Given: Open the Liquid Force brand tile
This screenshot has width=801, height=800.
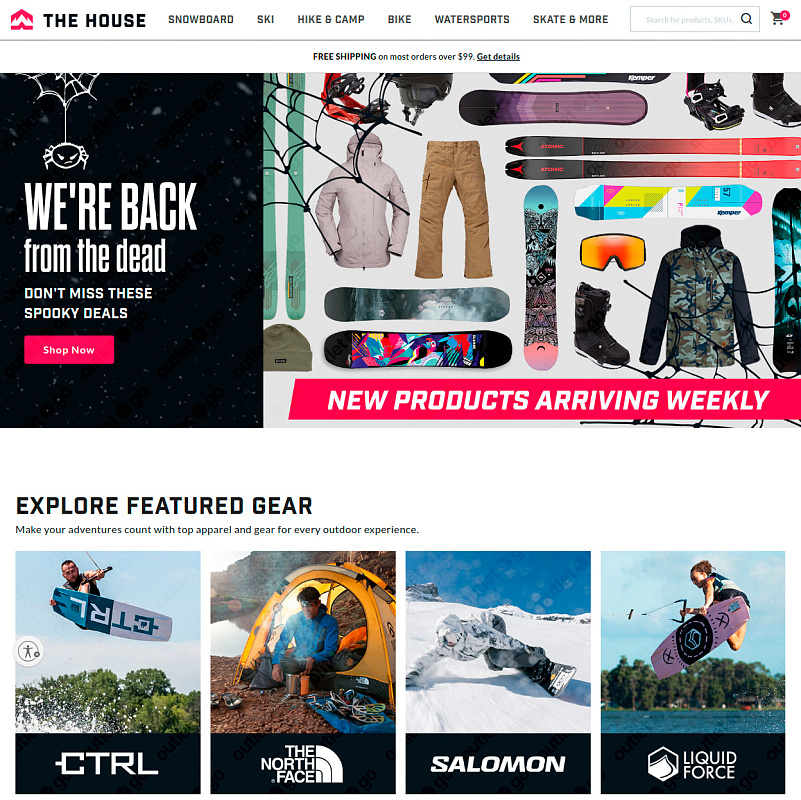Looking at the screenshot, I should 693,672.
